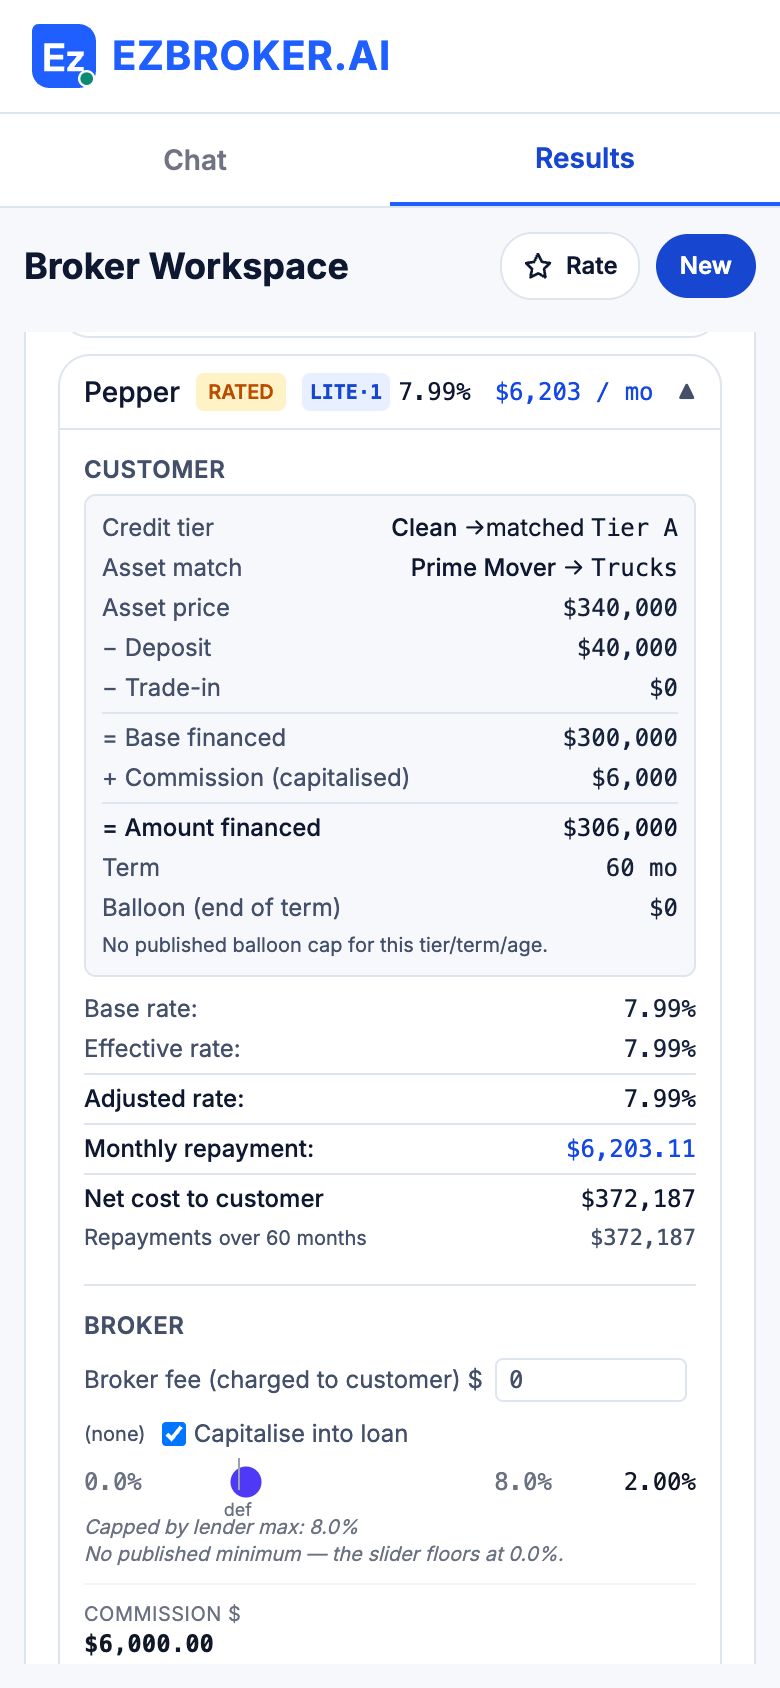Click the 7.99% rate in Pepper header
The height and width of the screenshot is (1688, 780).
[x=435, y=392]
